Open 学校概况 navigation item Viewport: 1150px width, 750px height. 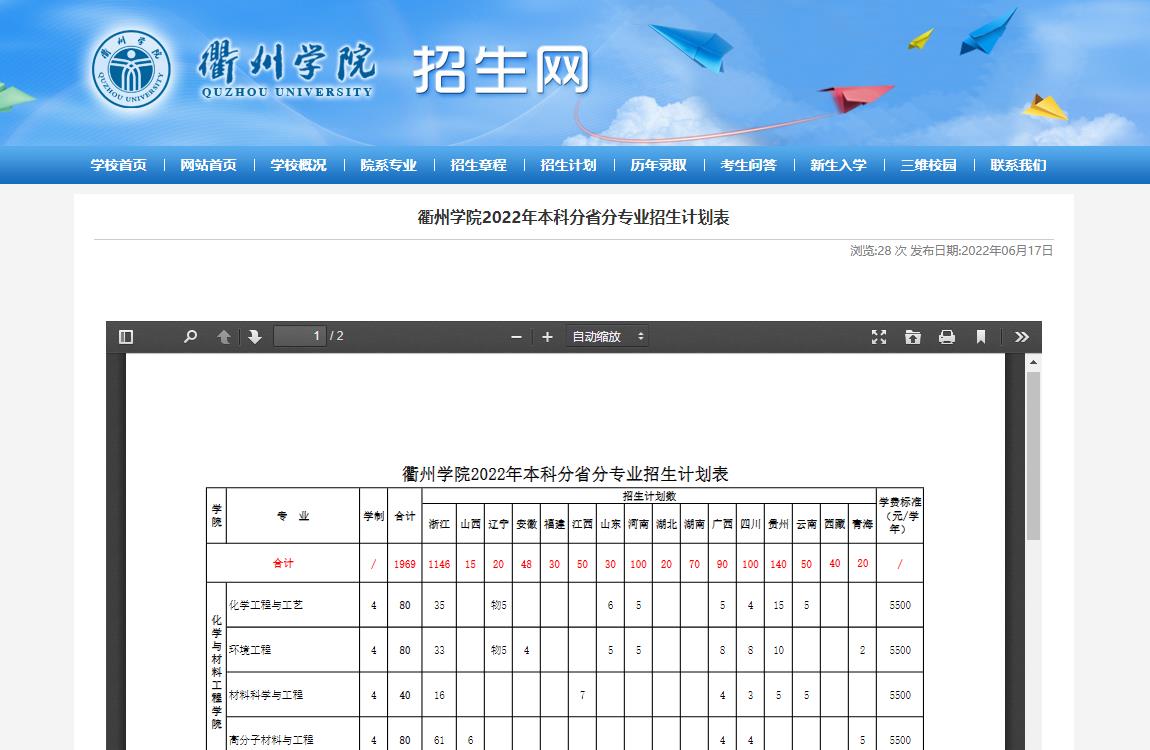click(x=299, y=165)
